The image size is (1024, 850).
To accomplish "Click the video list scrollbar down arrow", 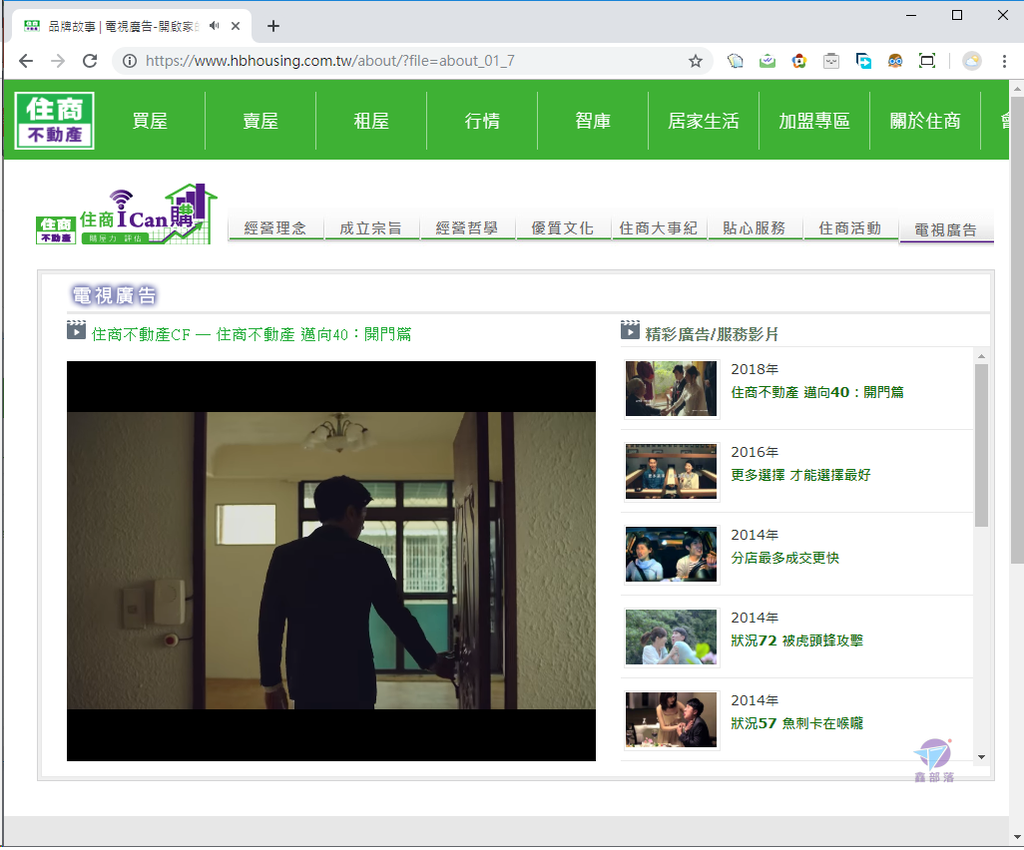I will click(981, 757).
